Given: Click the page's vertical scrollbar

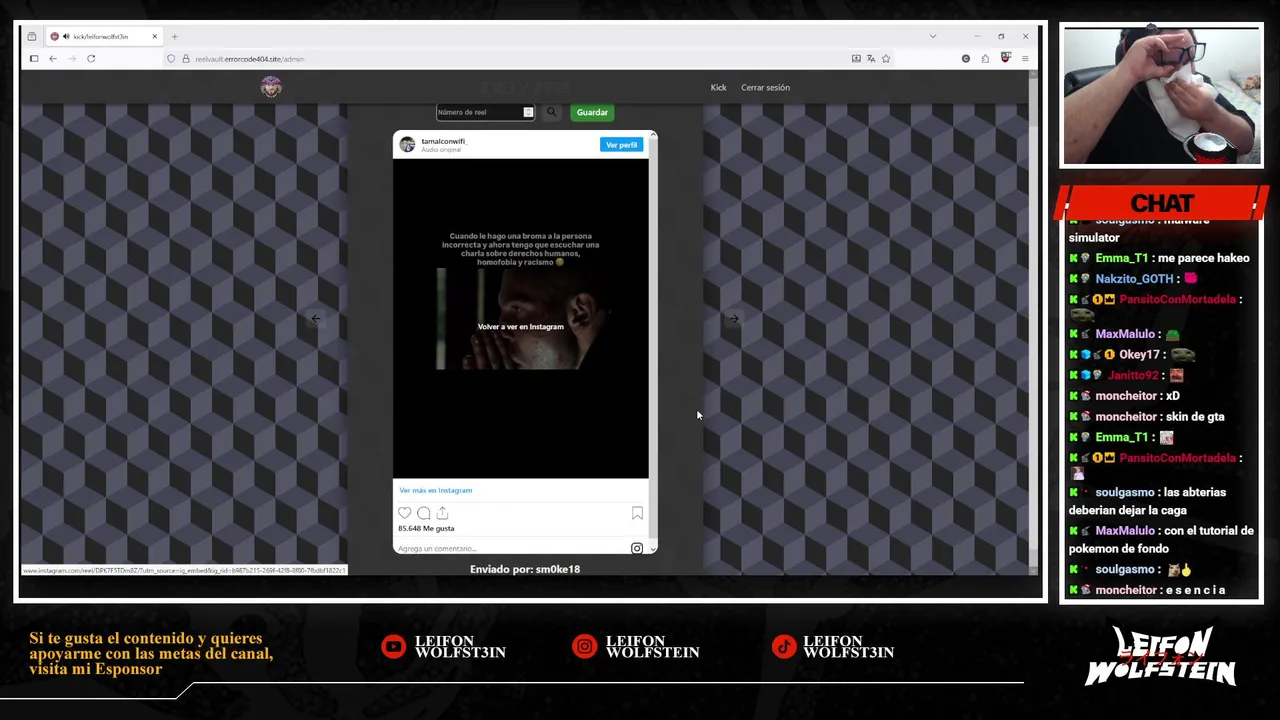Looking at the screenshot, I should [1034, 320].
